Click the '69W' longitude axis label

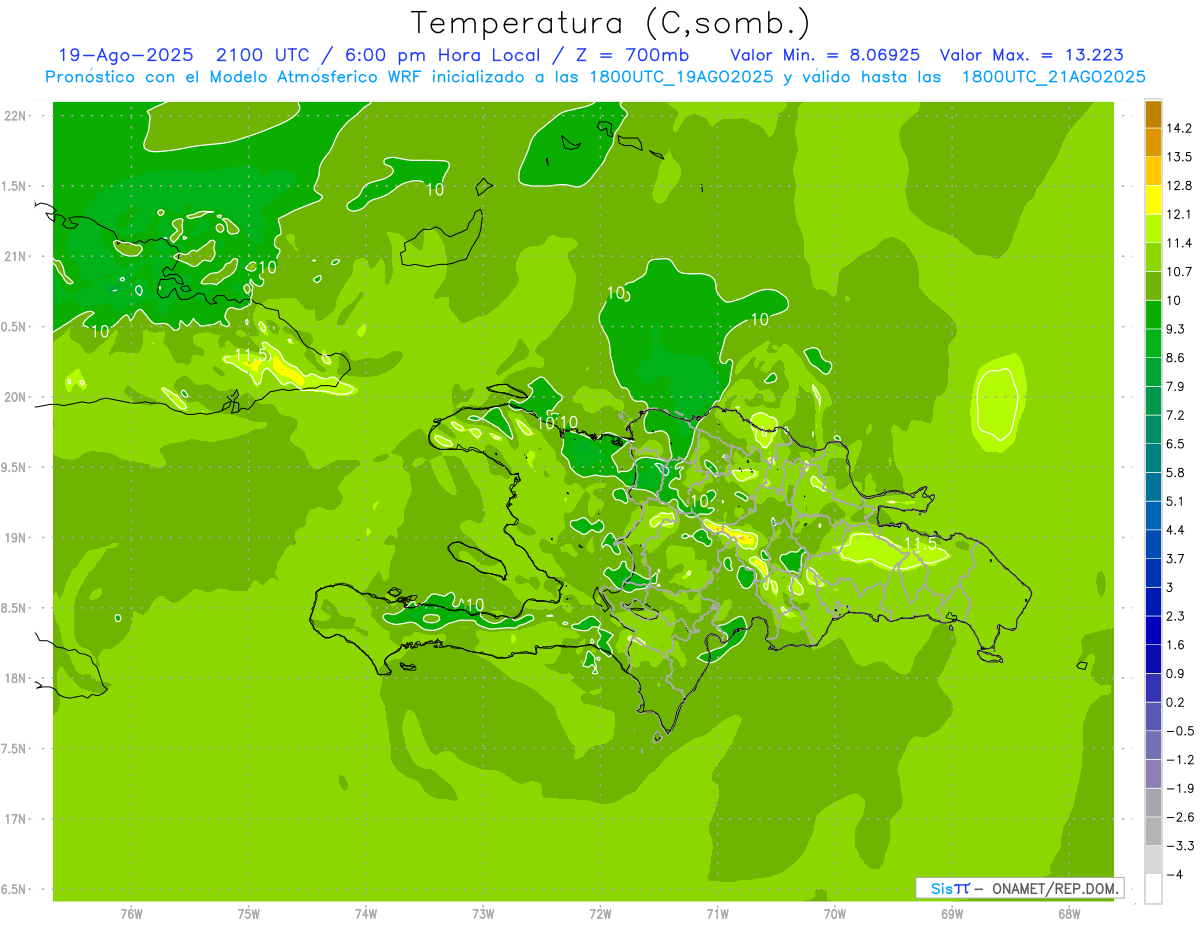coord(952,914)
